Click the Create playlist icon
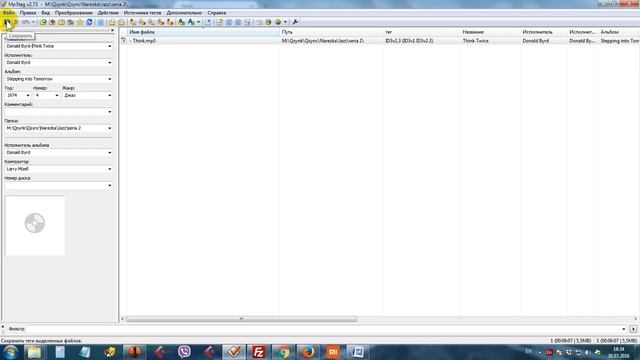Viewport: 640px width, 360px height. coord(220,22)
